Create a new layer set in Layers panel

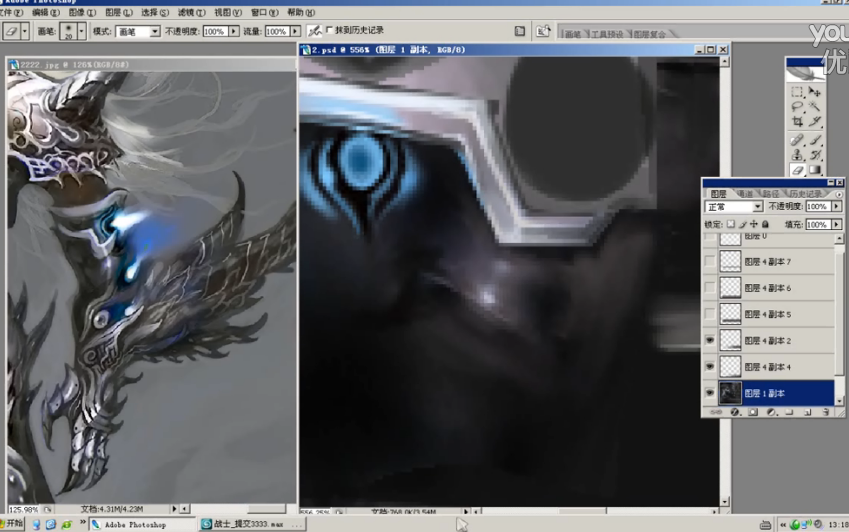[x=789, y=412]
